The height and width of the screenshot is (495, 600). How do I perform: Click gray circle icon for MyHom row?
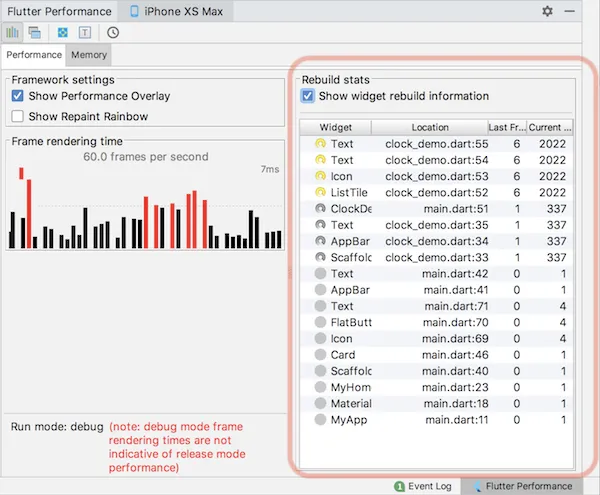[320, 387]
